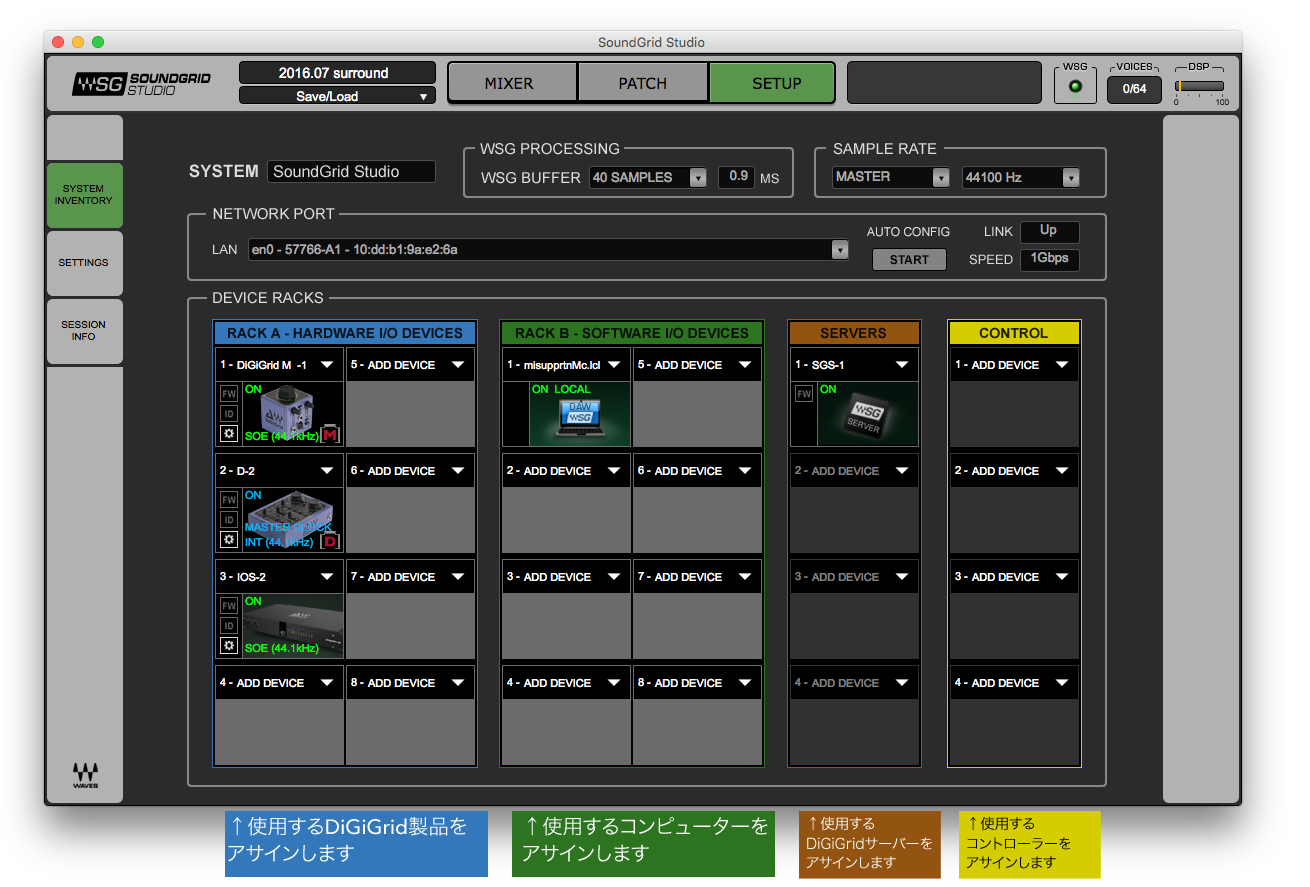The width and height of the screenshot is (1310, 887).
Task: Click the WSG SoundGrid Studio logo
Action: click(141, 84)
